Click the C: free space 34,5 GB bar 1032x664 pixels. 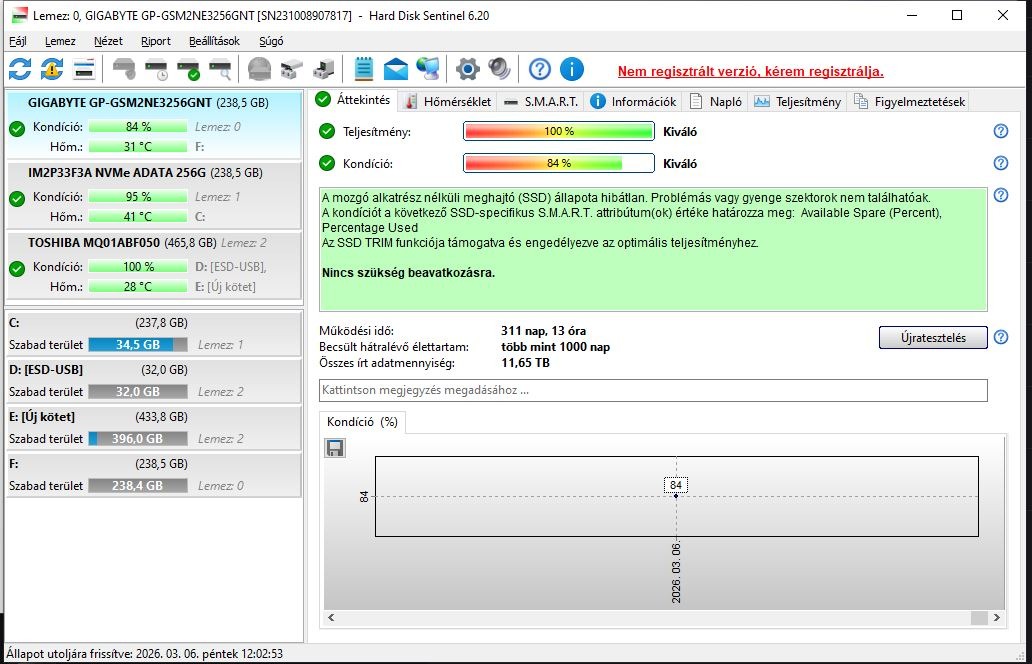(138, 344)
